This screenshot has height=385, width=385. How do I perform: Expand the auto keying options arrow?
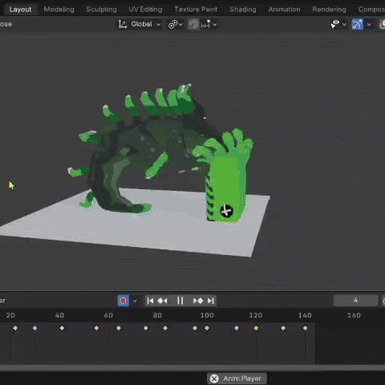click(135, 301)
